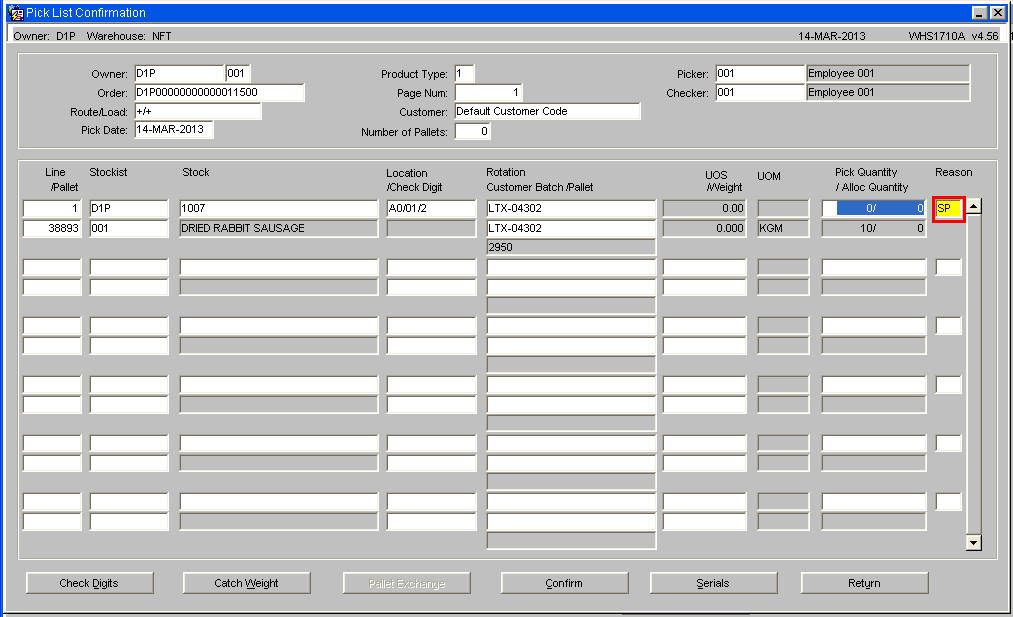Viewport: 1013px width, 617px height.
Task: Select the highlighted Pick Quantity field
Action: click(873, 209)
